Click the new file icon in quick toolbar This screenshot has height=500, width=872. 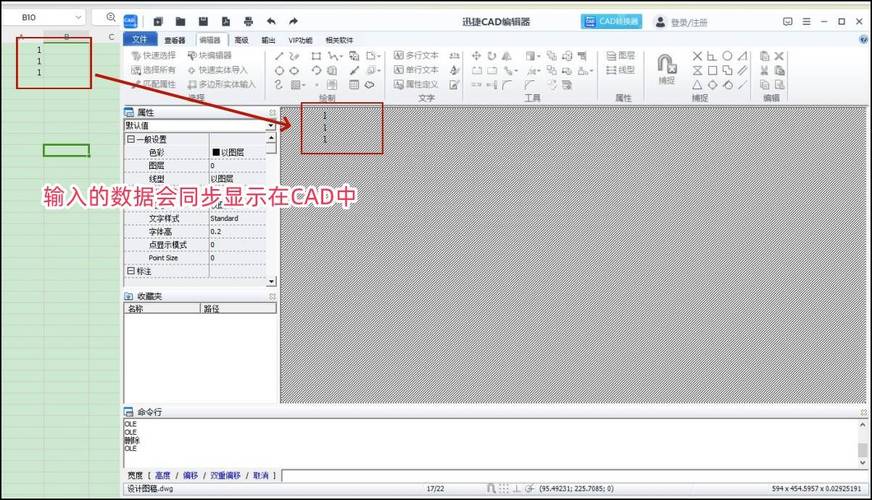tap(158, 22)
